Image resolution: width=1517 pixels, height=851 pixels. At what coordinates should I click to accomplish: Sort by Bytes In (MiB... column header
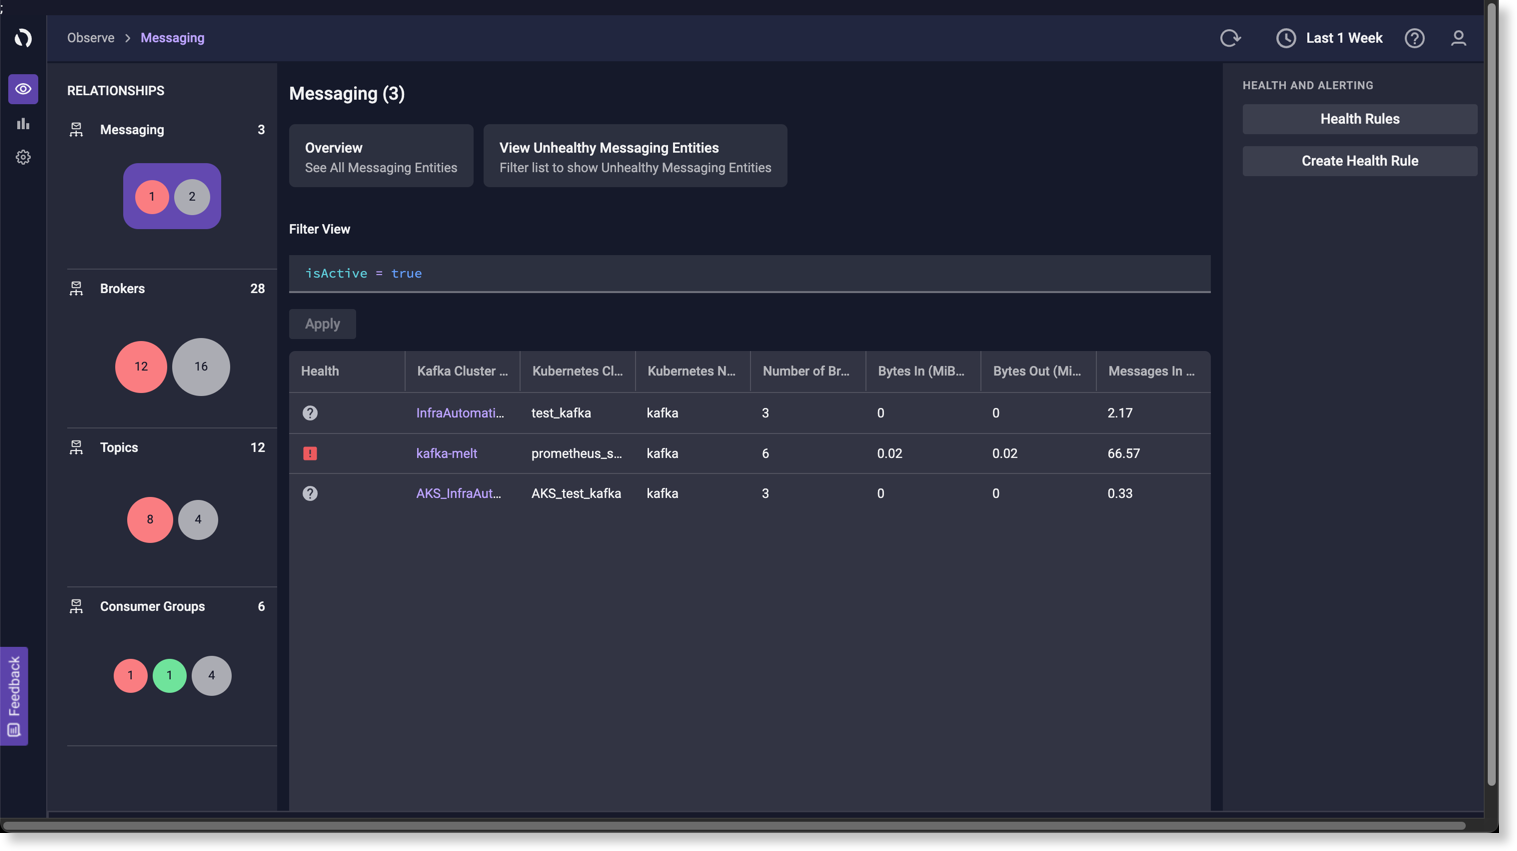click(x=922, y=371)
